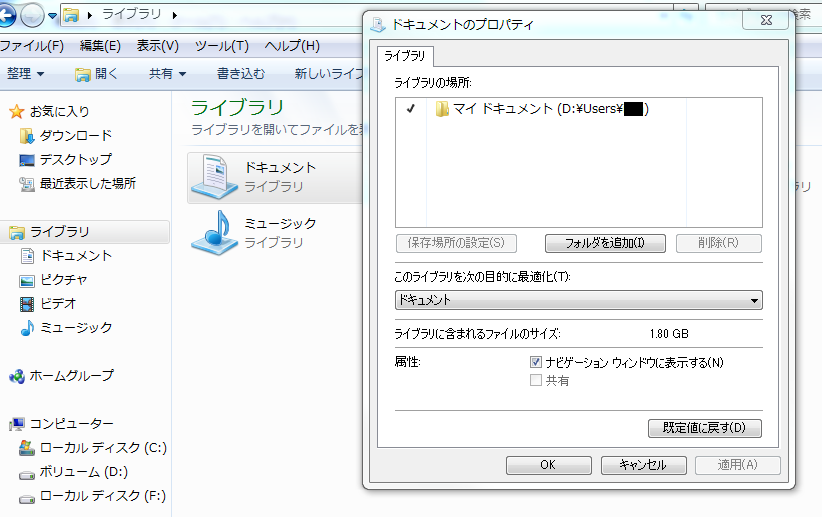
Task: Click the 最近表示した場所 icon
Action: 27,184
